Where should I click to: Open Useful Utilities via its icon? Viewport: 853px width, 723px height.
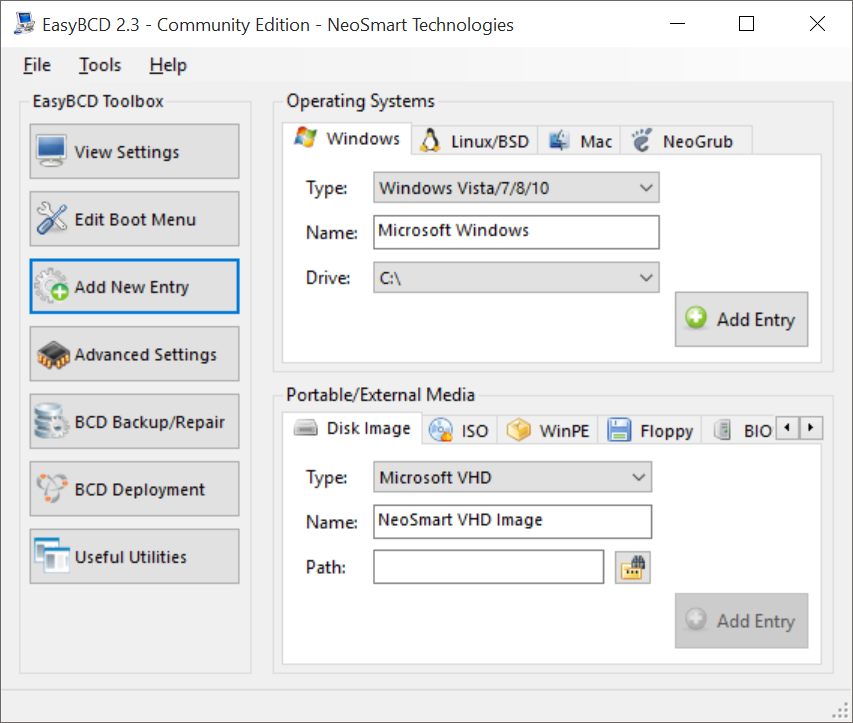51,556
